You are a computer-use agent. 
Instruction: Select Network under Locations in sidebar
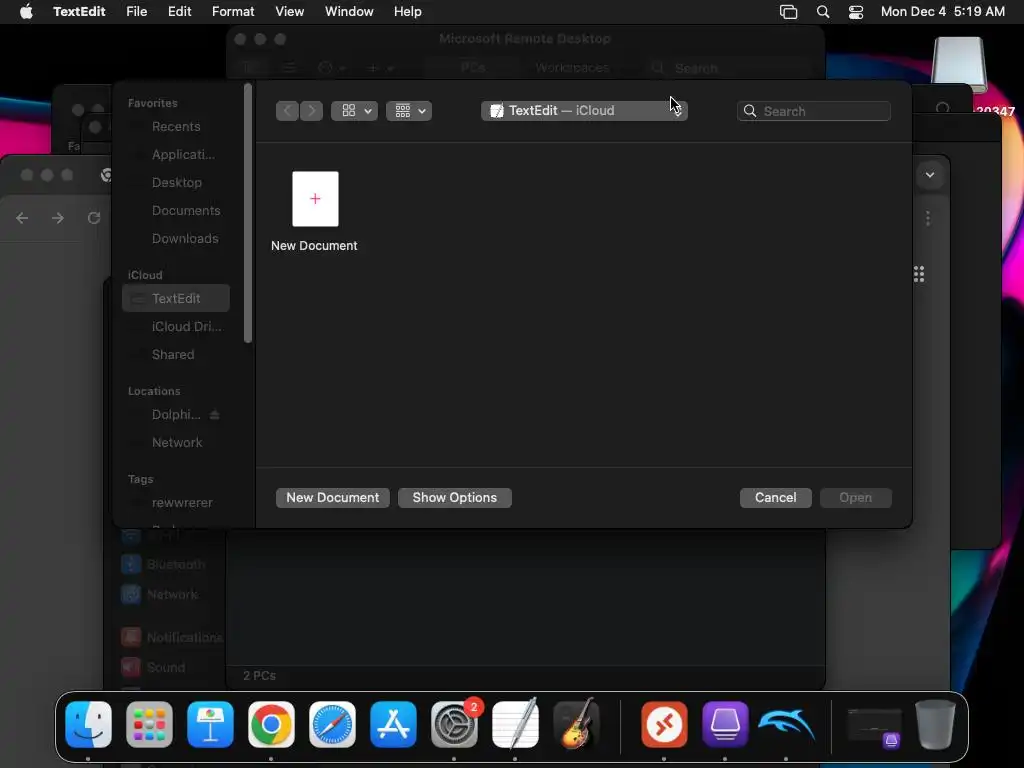point(176,443)
